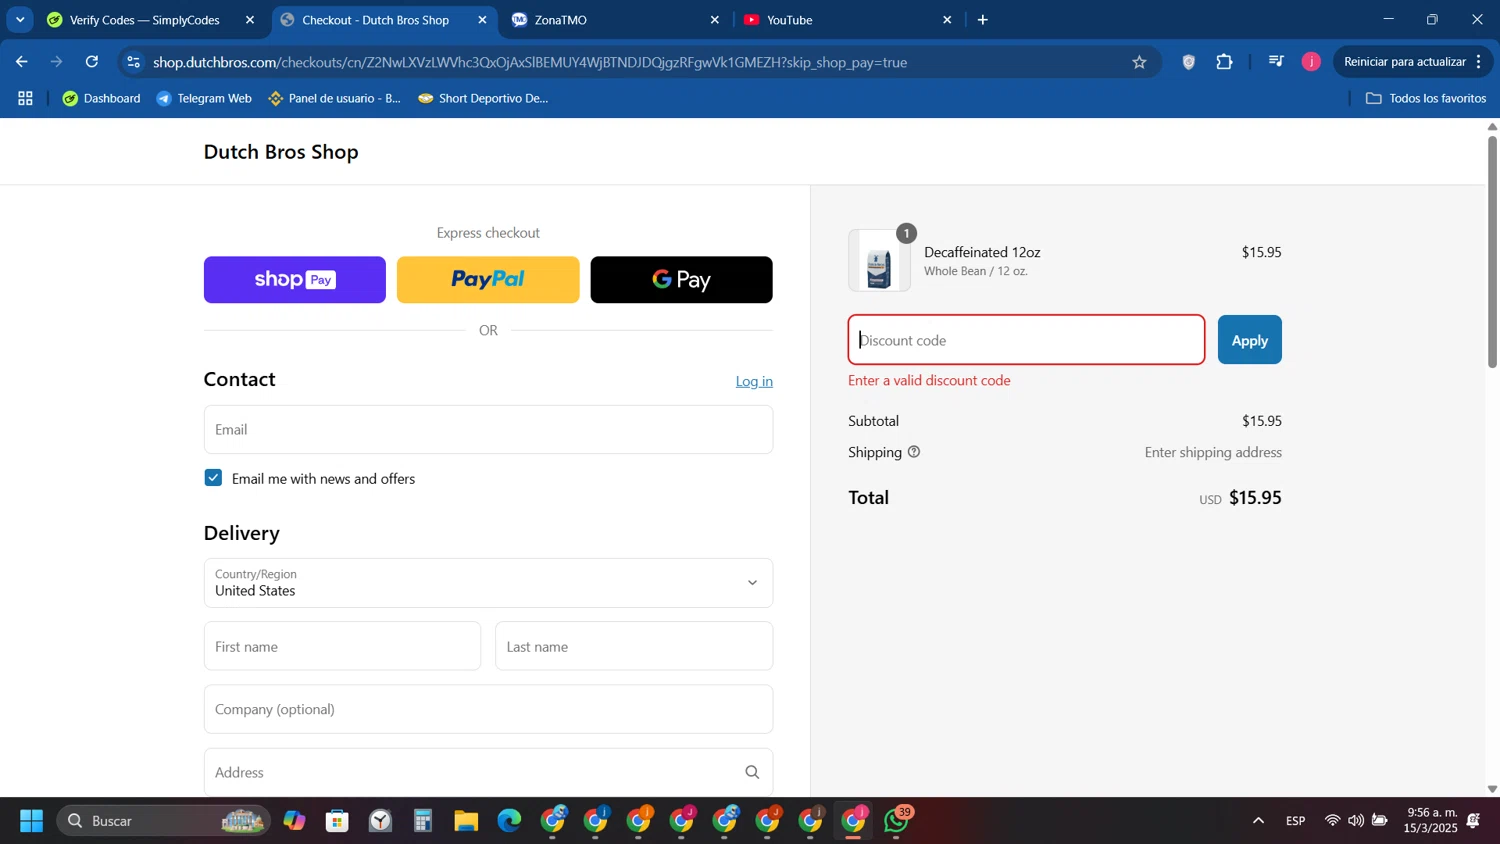Close the YouTube tab
The width and height of the screenshot is (1500, 844).
[947, 20]
